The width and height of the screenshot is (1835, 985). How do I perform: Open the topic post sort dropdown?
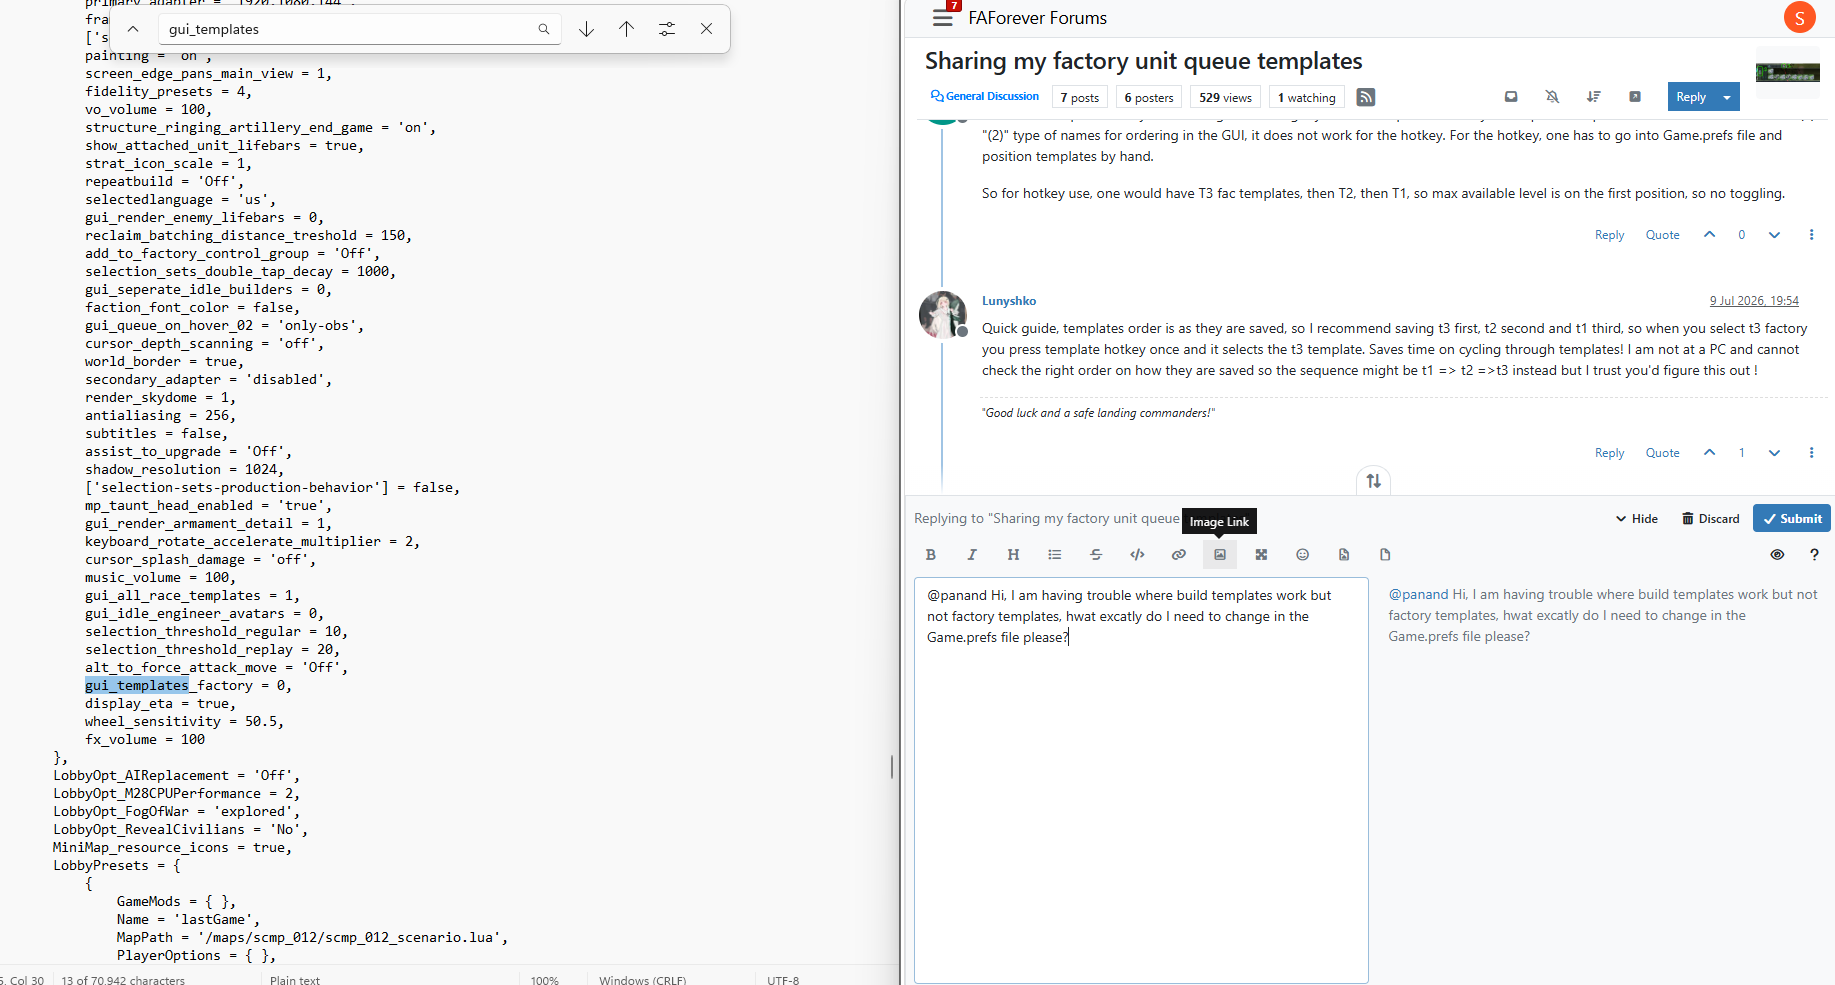point(1594,97)
